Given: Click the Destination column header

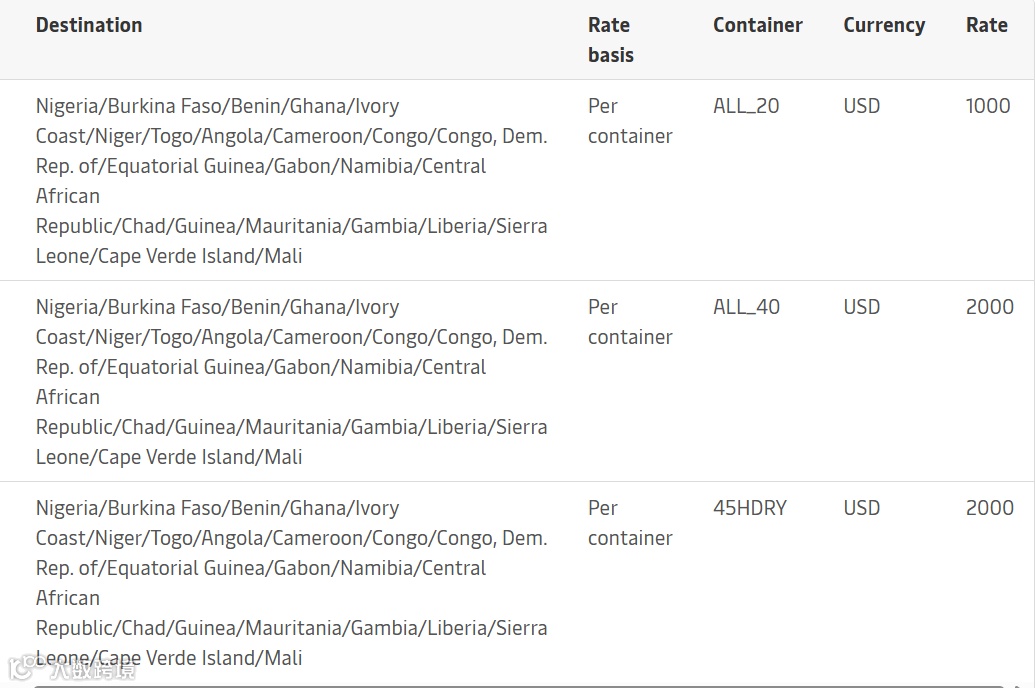Looking at the screenshot, I should (x=89, y=25).
